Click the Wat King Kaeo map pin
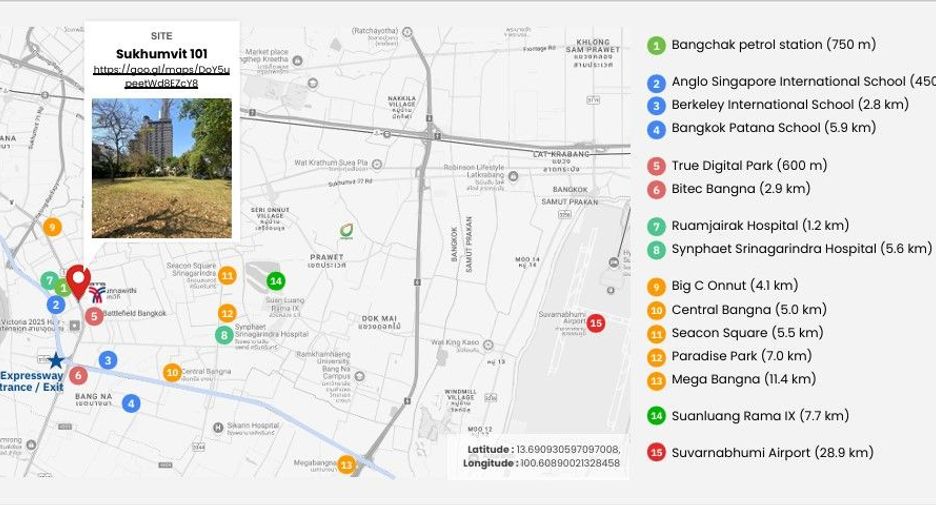Viewport: 936px width, 505px height. tap(488, 344)
